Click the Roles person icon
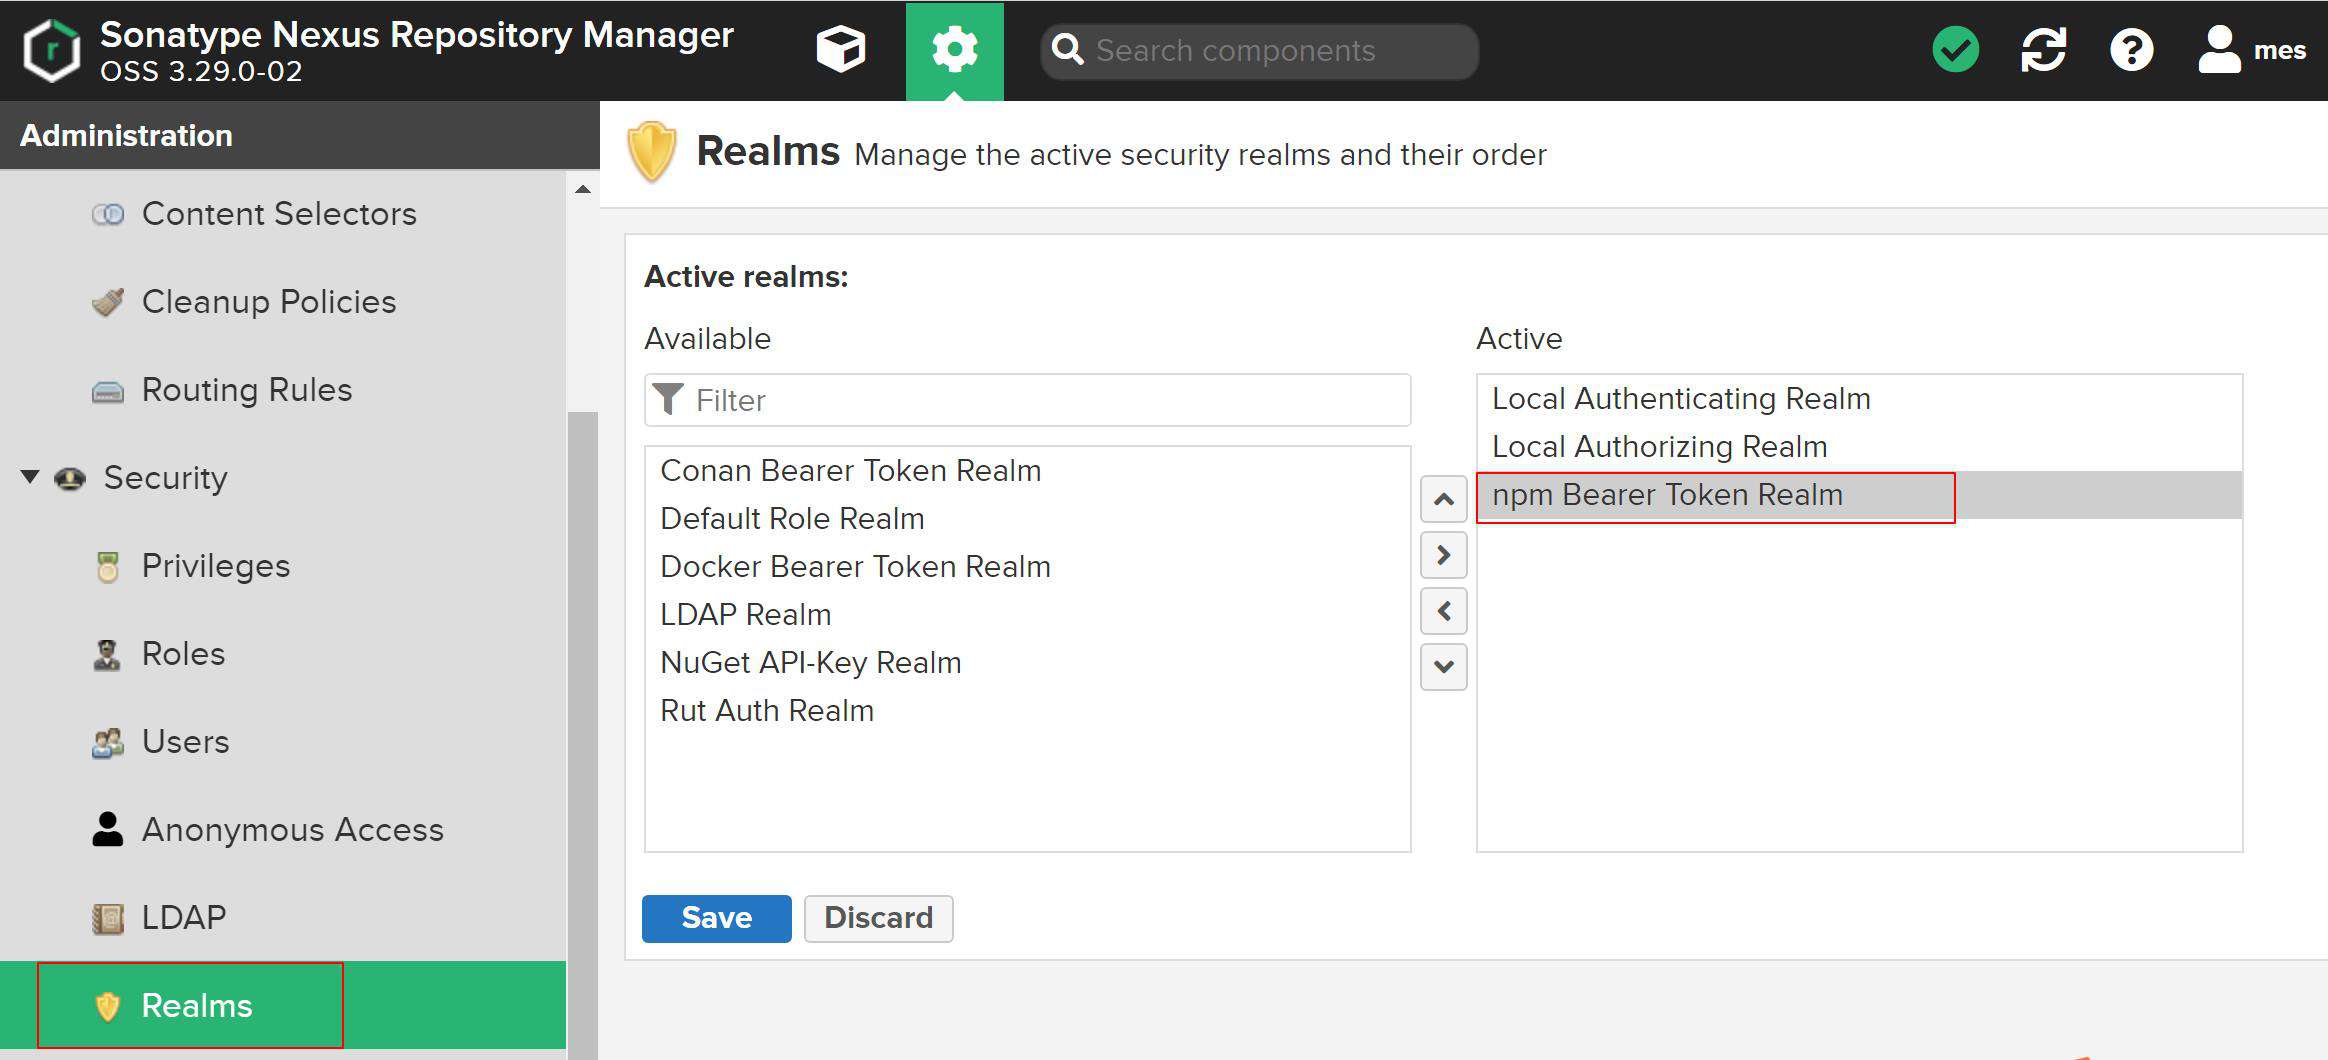The height and width of the screenshot is (1060, 2328). click(x=107, y=655)
